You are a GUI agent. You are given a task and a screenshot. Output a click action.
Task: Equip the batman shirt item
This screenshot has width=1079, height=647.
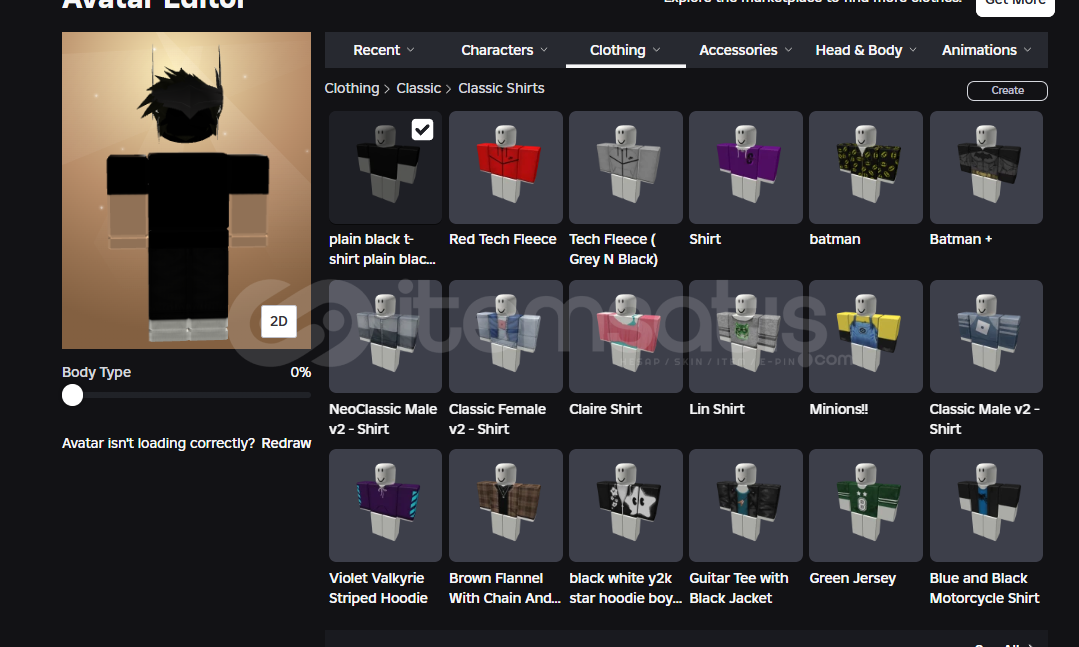coord(865,167)
